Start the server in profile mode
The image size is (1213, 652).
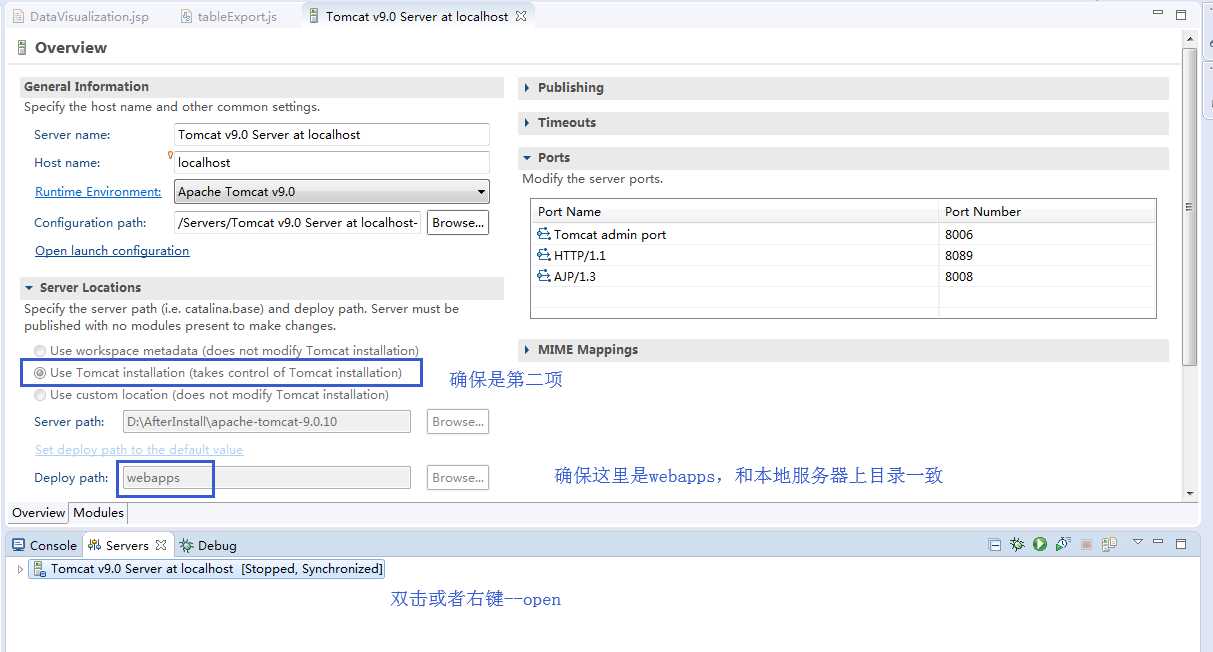click(x=1063, y=545)
